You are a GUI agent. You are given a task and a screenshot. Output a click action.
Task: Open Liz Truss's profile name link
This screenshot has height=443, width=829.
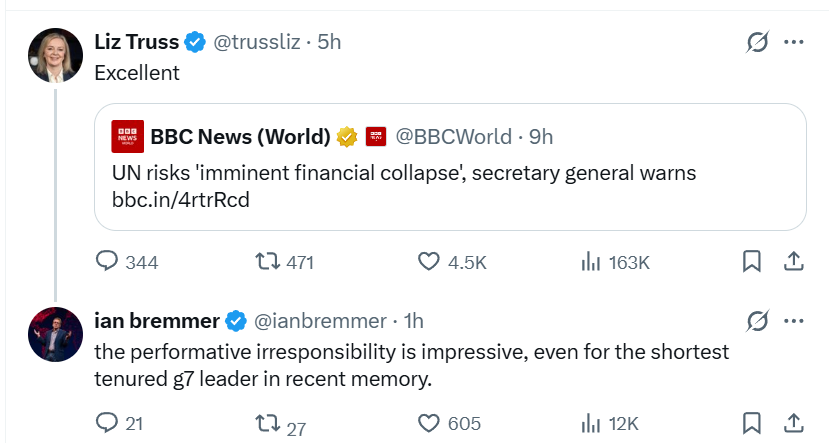click(136, 42)
